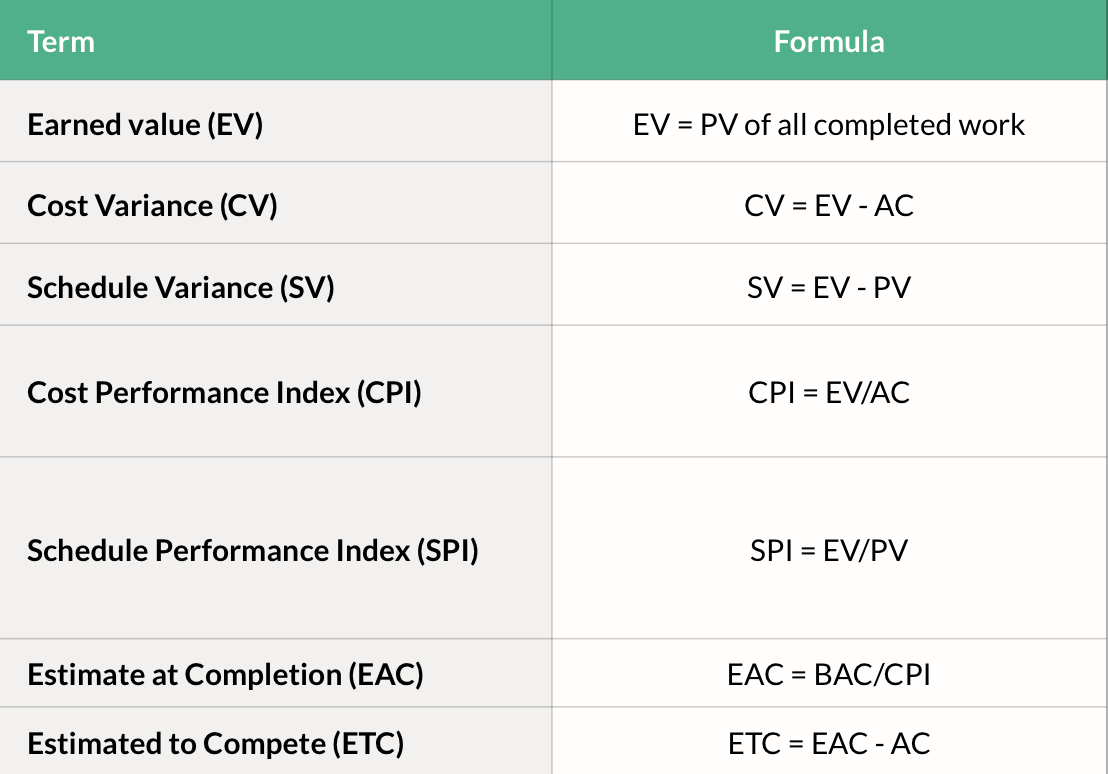Click the formula 'SV = EV - PV'
Viewport: 1108px width, 774px height.
(829, 288)
